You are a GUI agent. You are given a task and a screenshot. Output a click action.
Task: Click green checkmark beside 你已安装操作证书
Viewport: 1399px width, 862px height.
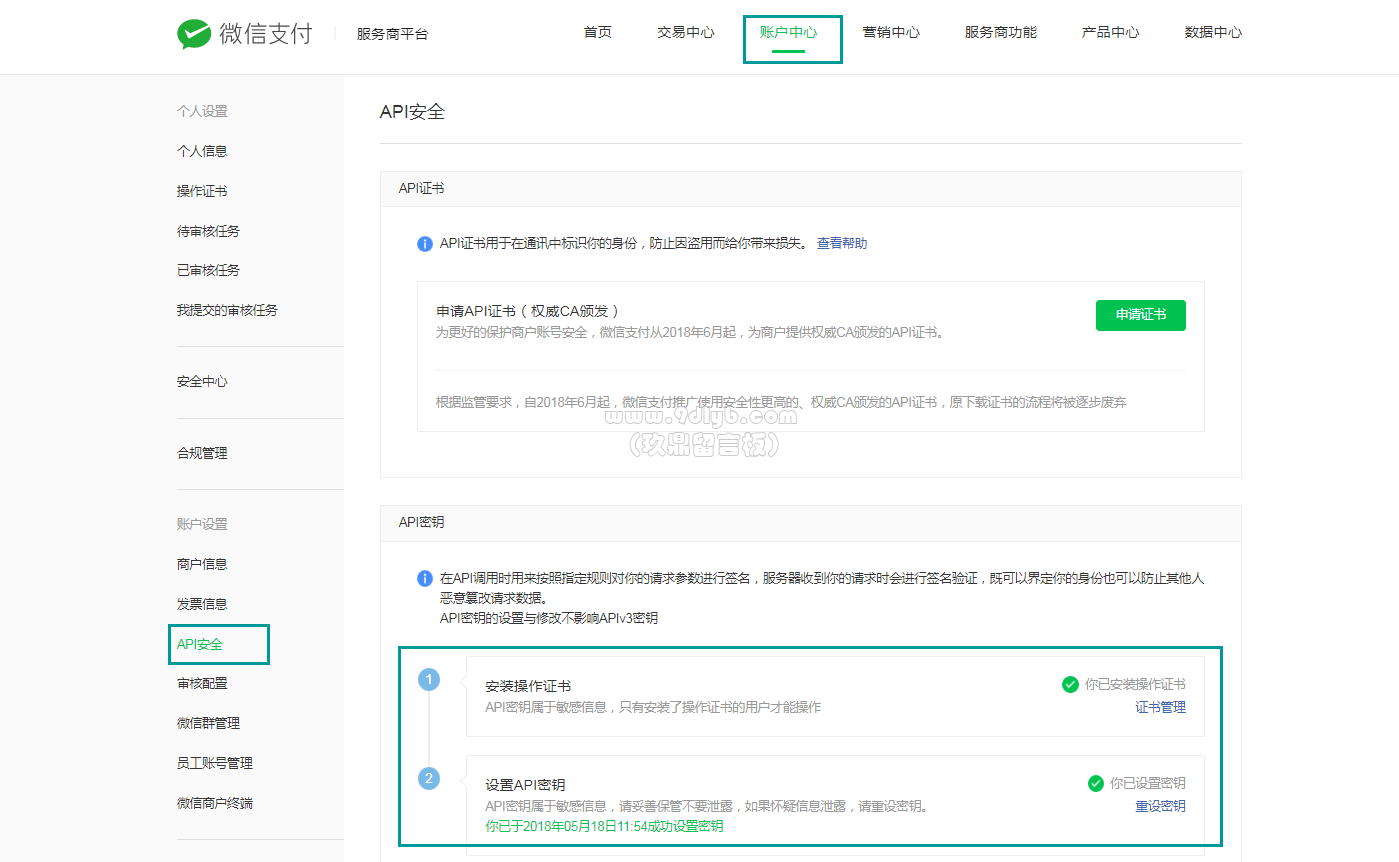pyautogui.click(x=1070, y=685)
